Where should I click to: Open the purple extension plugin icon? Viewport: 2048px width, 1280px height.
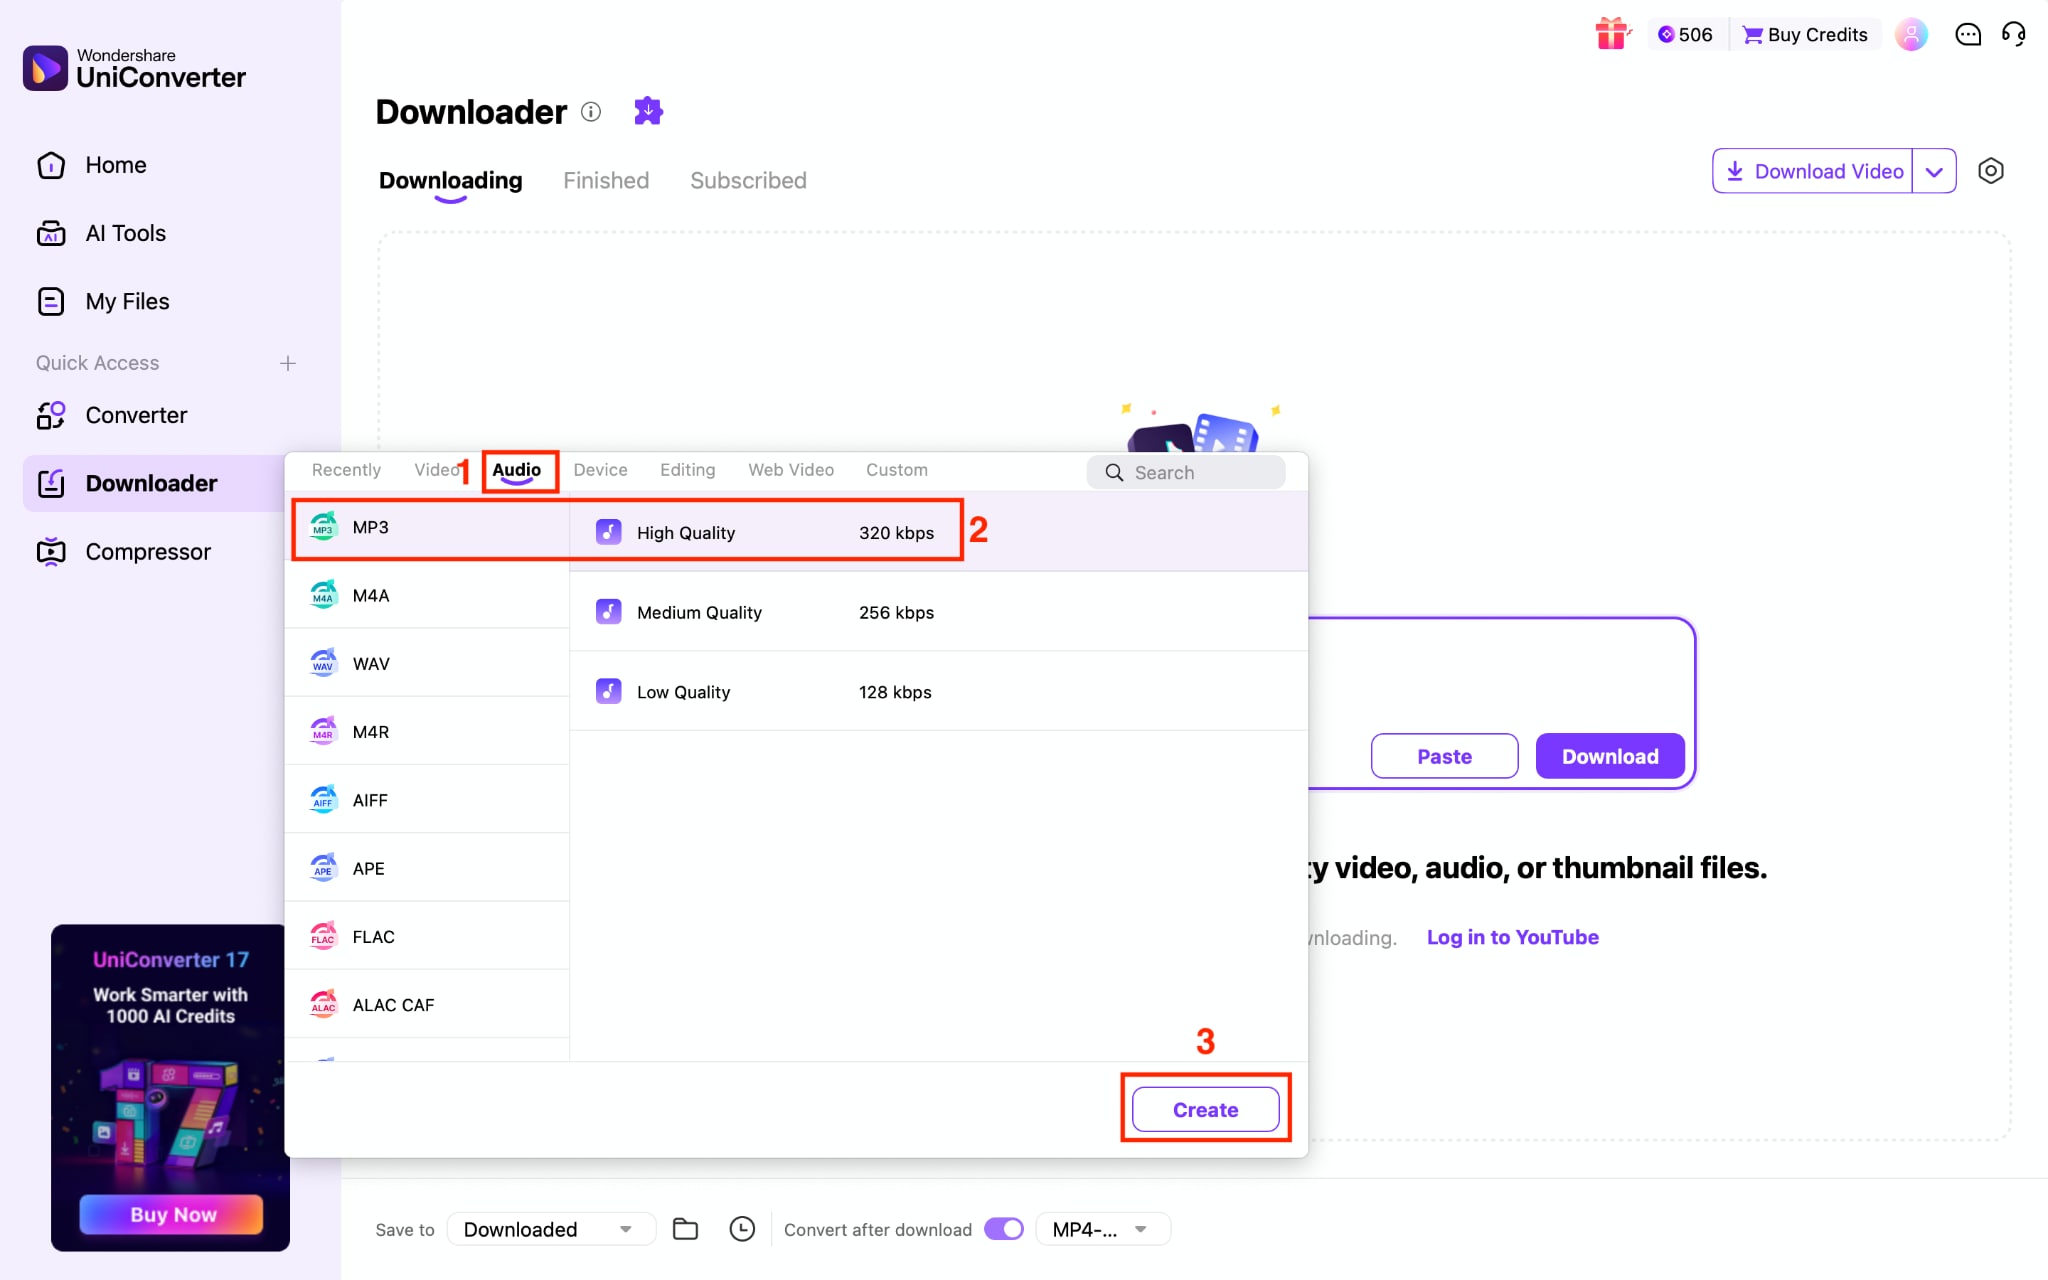tap(648, 111)
